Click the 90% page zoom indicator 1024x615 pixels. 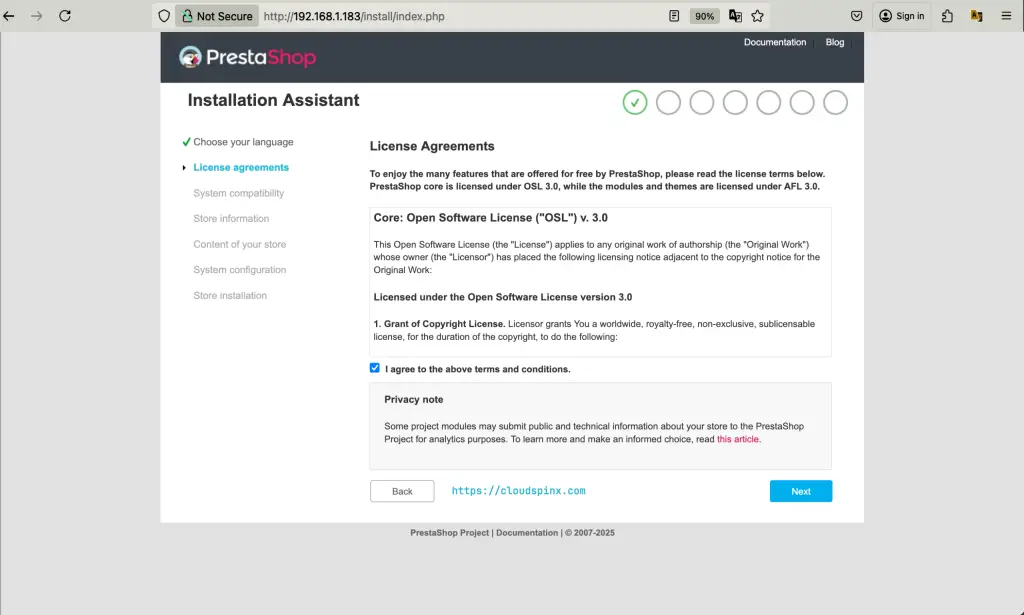(x=704, y=15)
